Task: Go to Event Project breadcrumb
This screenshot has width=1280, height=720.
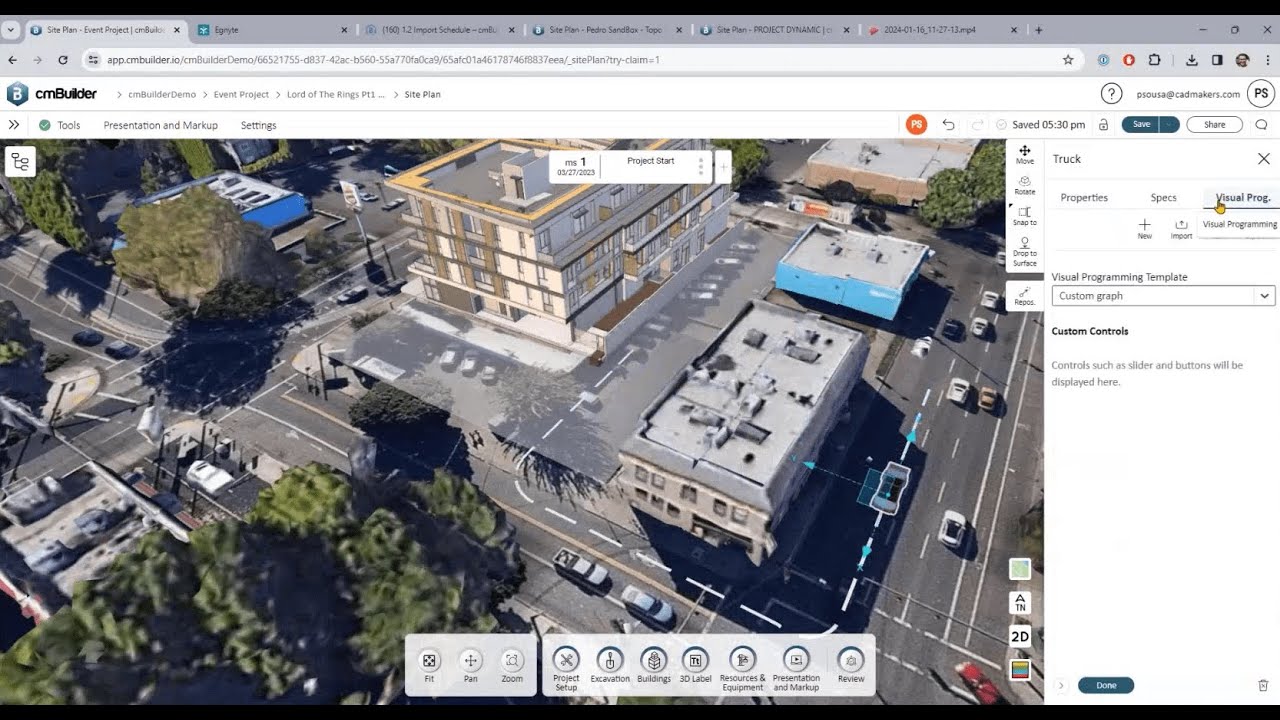Action: (242, 94)
